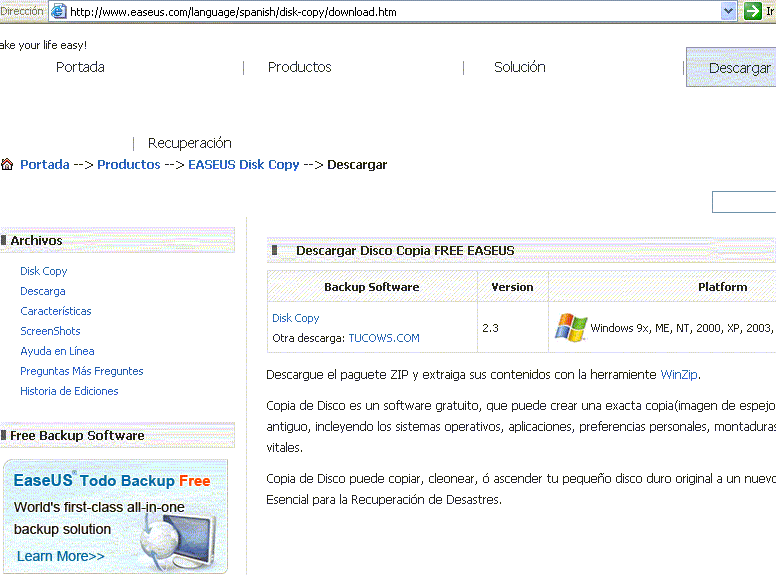Click the Windows logo in Platform column
The image size is (776, 575).
pyautogui.click(x=571, y=327)
